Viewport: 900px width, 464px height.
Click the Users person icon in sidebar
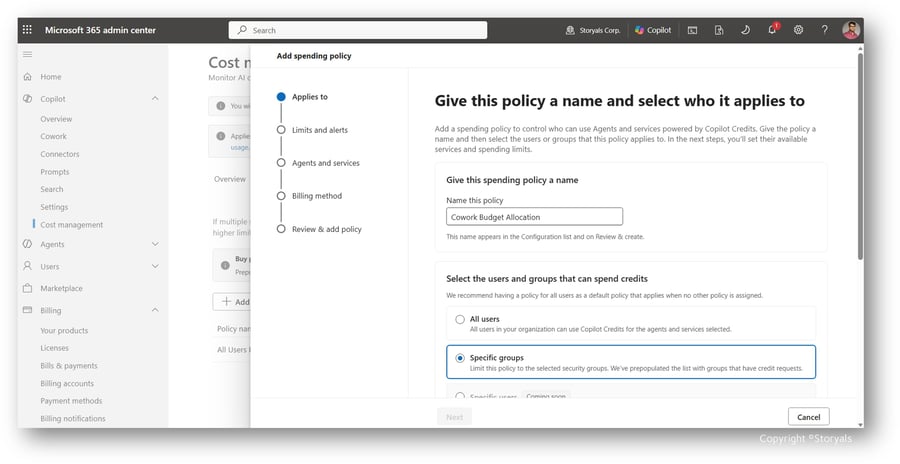pyautogui.click(x=27, y=266)
